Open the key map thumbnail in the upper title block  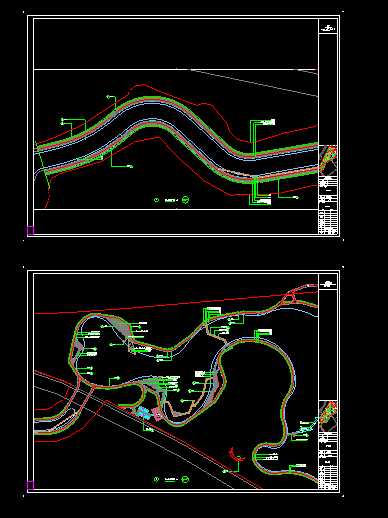(328, 160)
